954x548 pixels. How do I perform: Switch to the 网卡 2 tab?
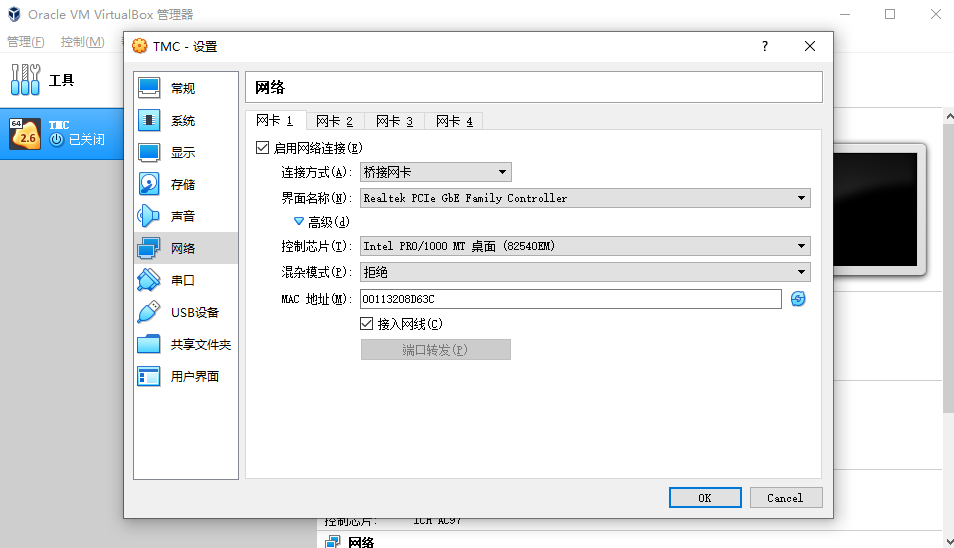(x=335, y=121)
